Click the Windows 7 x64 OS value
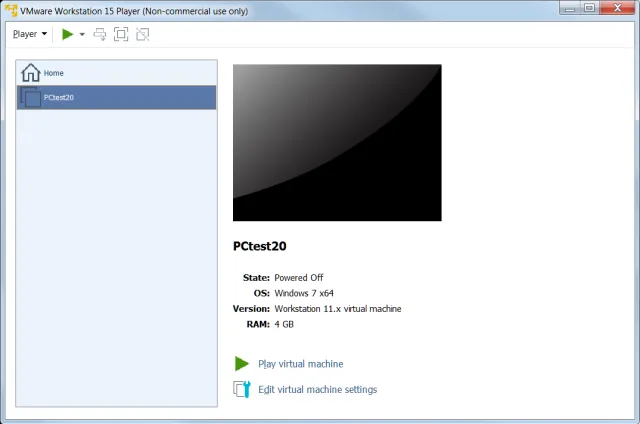 304,293
